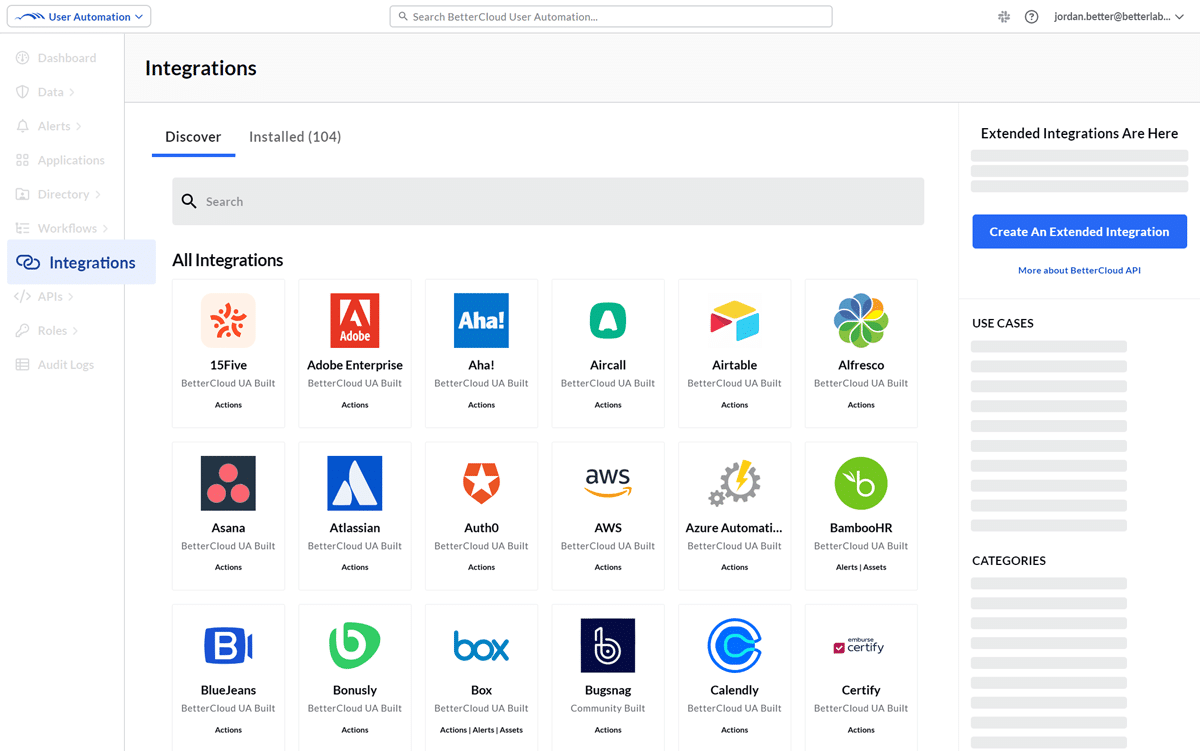Click the Asana integration logo
Screen dimensions: 1200x751
(228, 483)
